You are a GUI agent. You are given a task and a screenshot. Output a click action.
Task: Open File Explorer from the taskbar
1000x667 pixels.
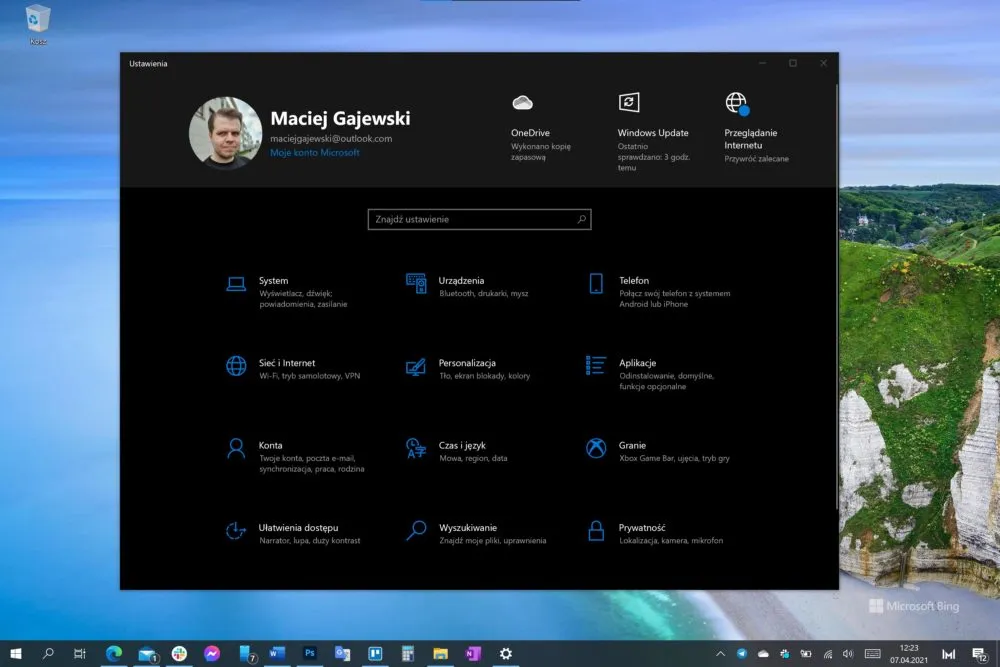pyautogui.click(x=440, y=654)
